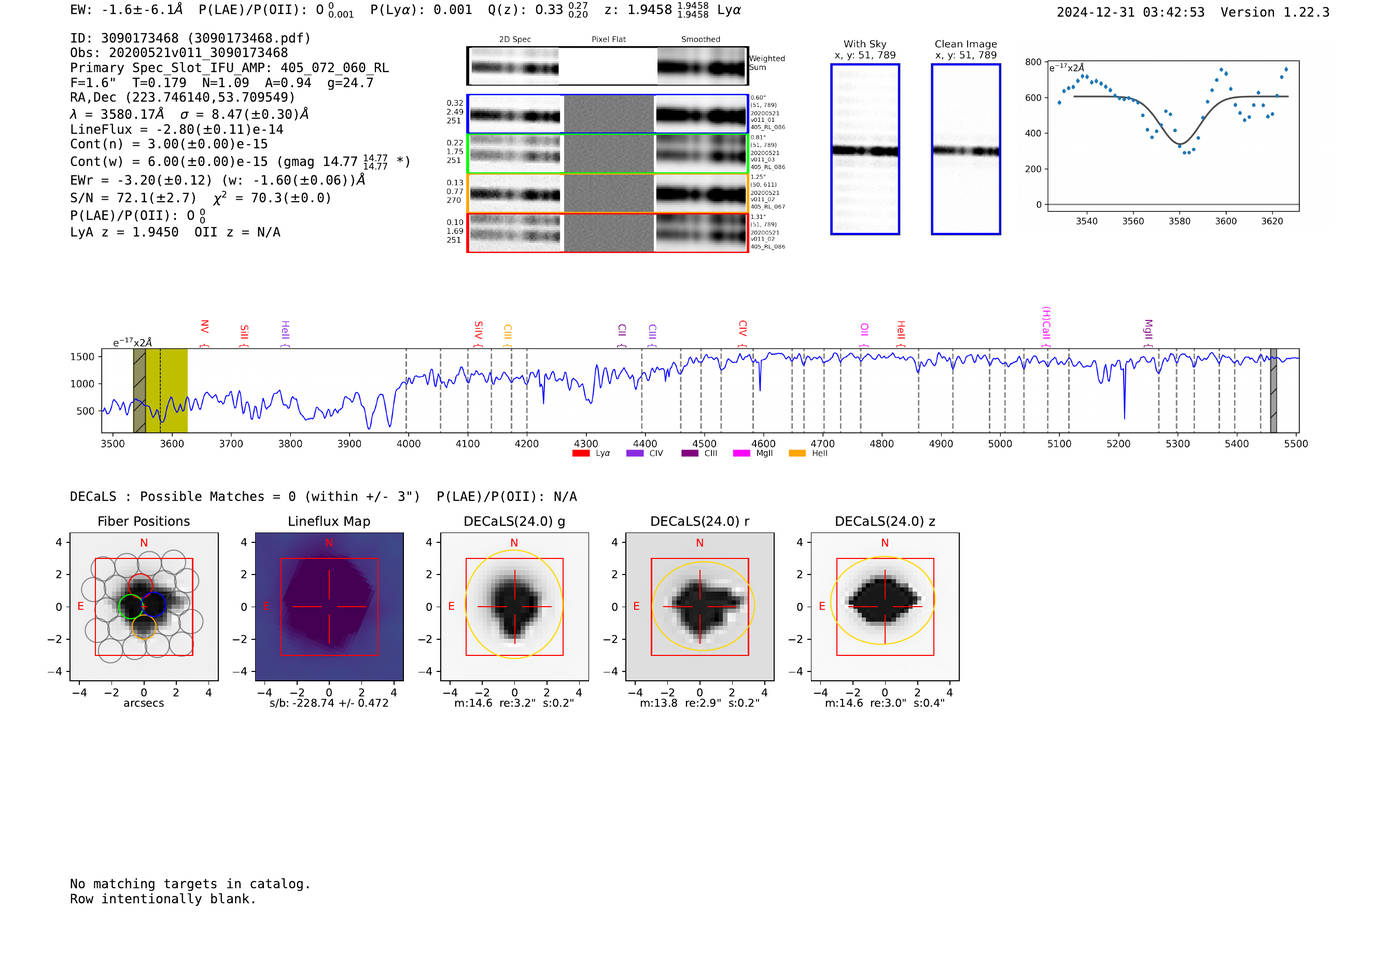Click the OII line marker label
Viewport: 1400px width, 953px height.
pos(865,329)
